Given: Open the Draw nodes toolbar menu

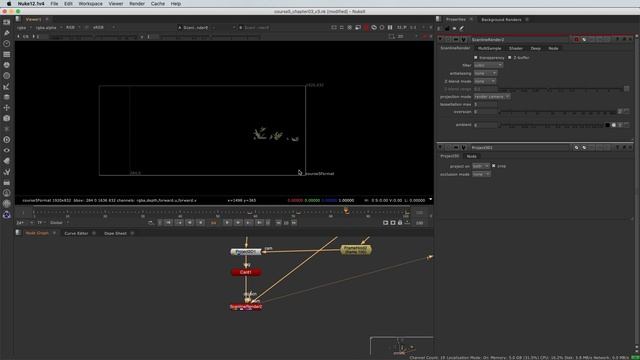Looking at the screenshot, I should [7, 33].
